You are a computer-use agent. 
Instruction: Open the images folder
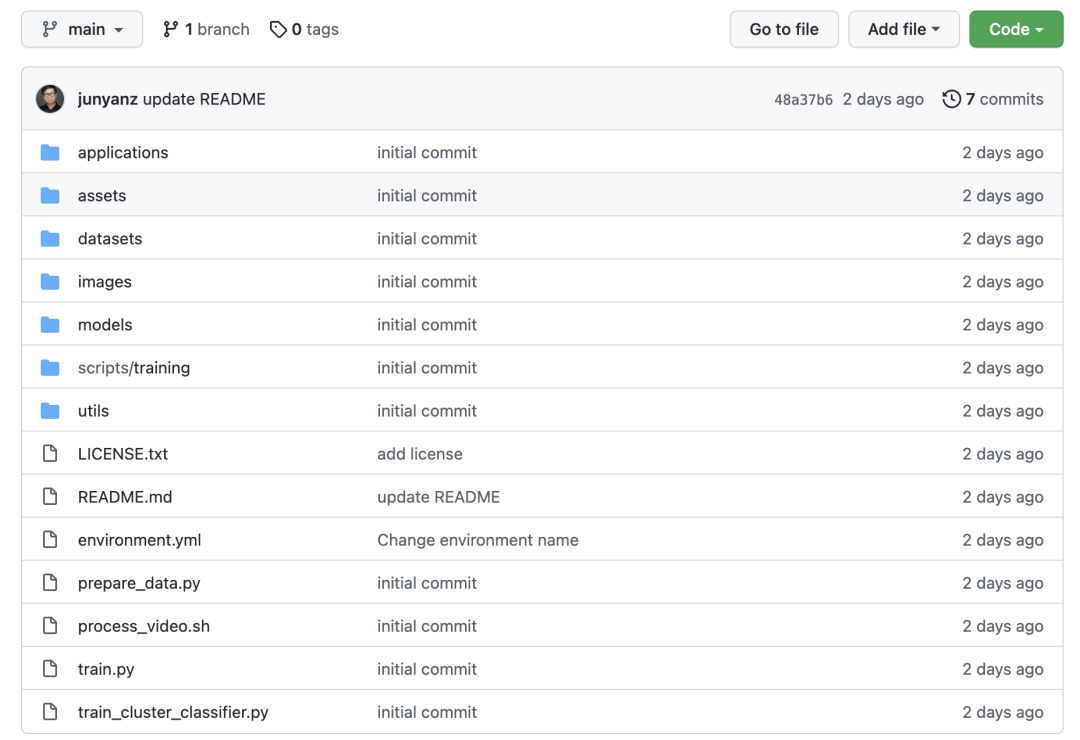(105, 282)
